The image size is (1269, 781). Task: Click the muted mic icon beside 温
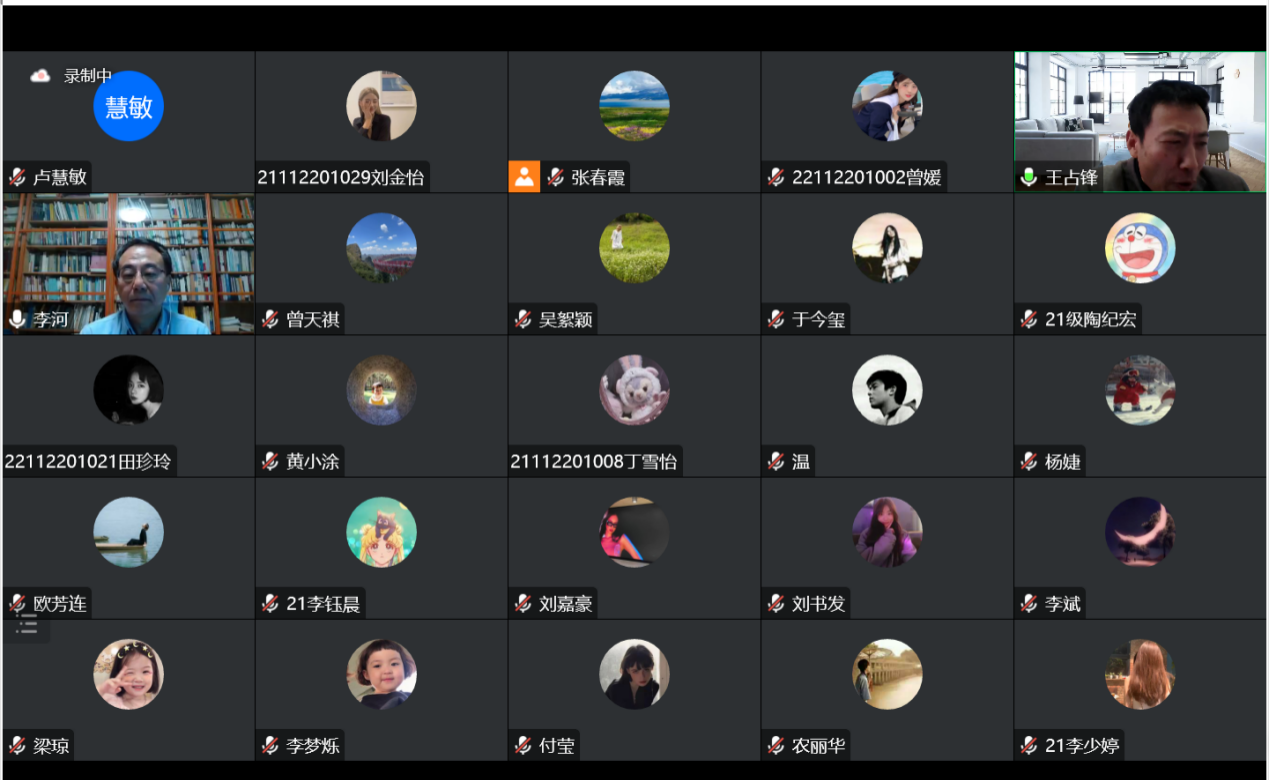click(776, 462)
